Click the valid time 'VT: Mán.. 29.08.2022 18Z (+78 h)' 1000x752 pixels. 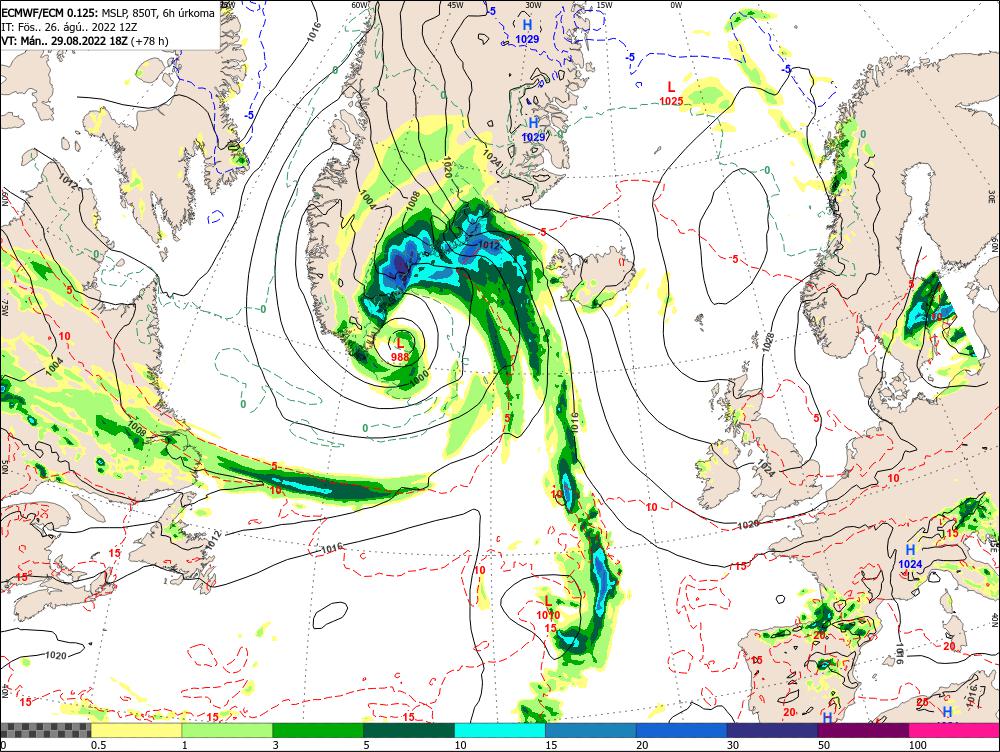(x=85, y=41)
